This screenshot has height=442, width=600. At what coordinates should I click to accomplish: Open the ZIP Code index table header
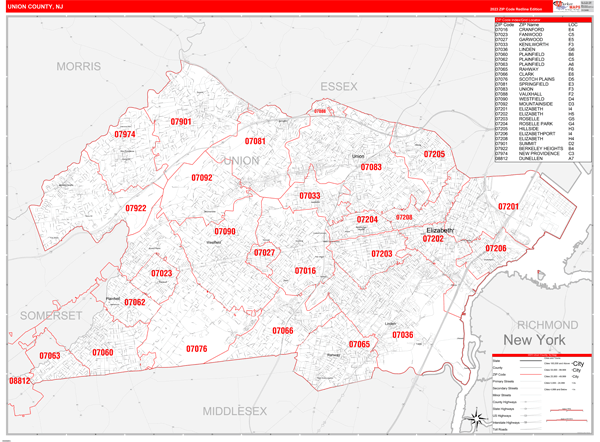(543, 20)
